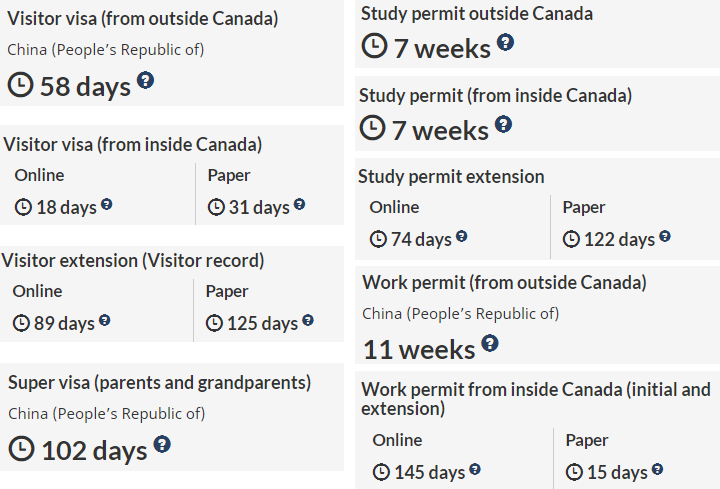Open help icon for Study permit from inside Canada
The image size is (720, 489).
pyautogui.click(x=504, y=124)
